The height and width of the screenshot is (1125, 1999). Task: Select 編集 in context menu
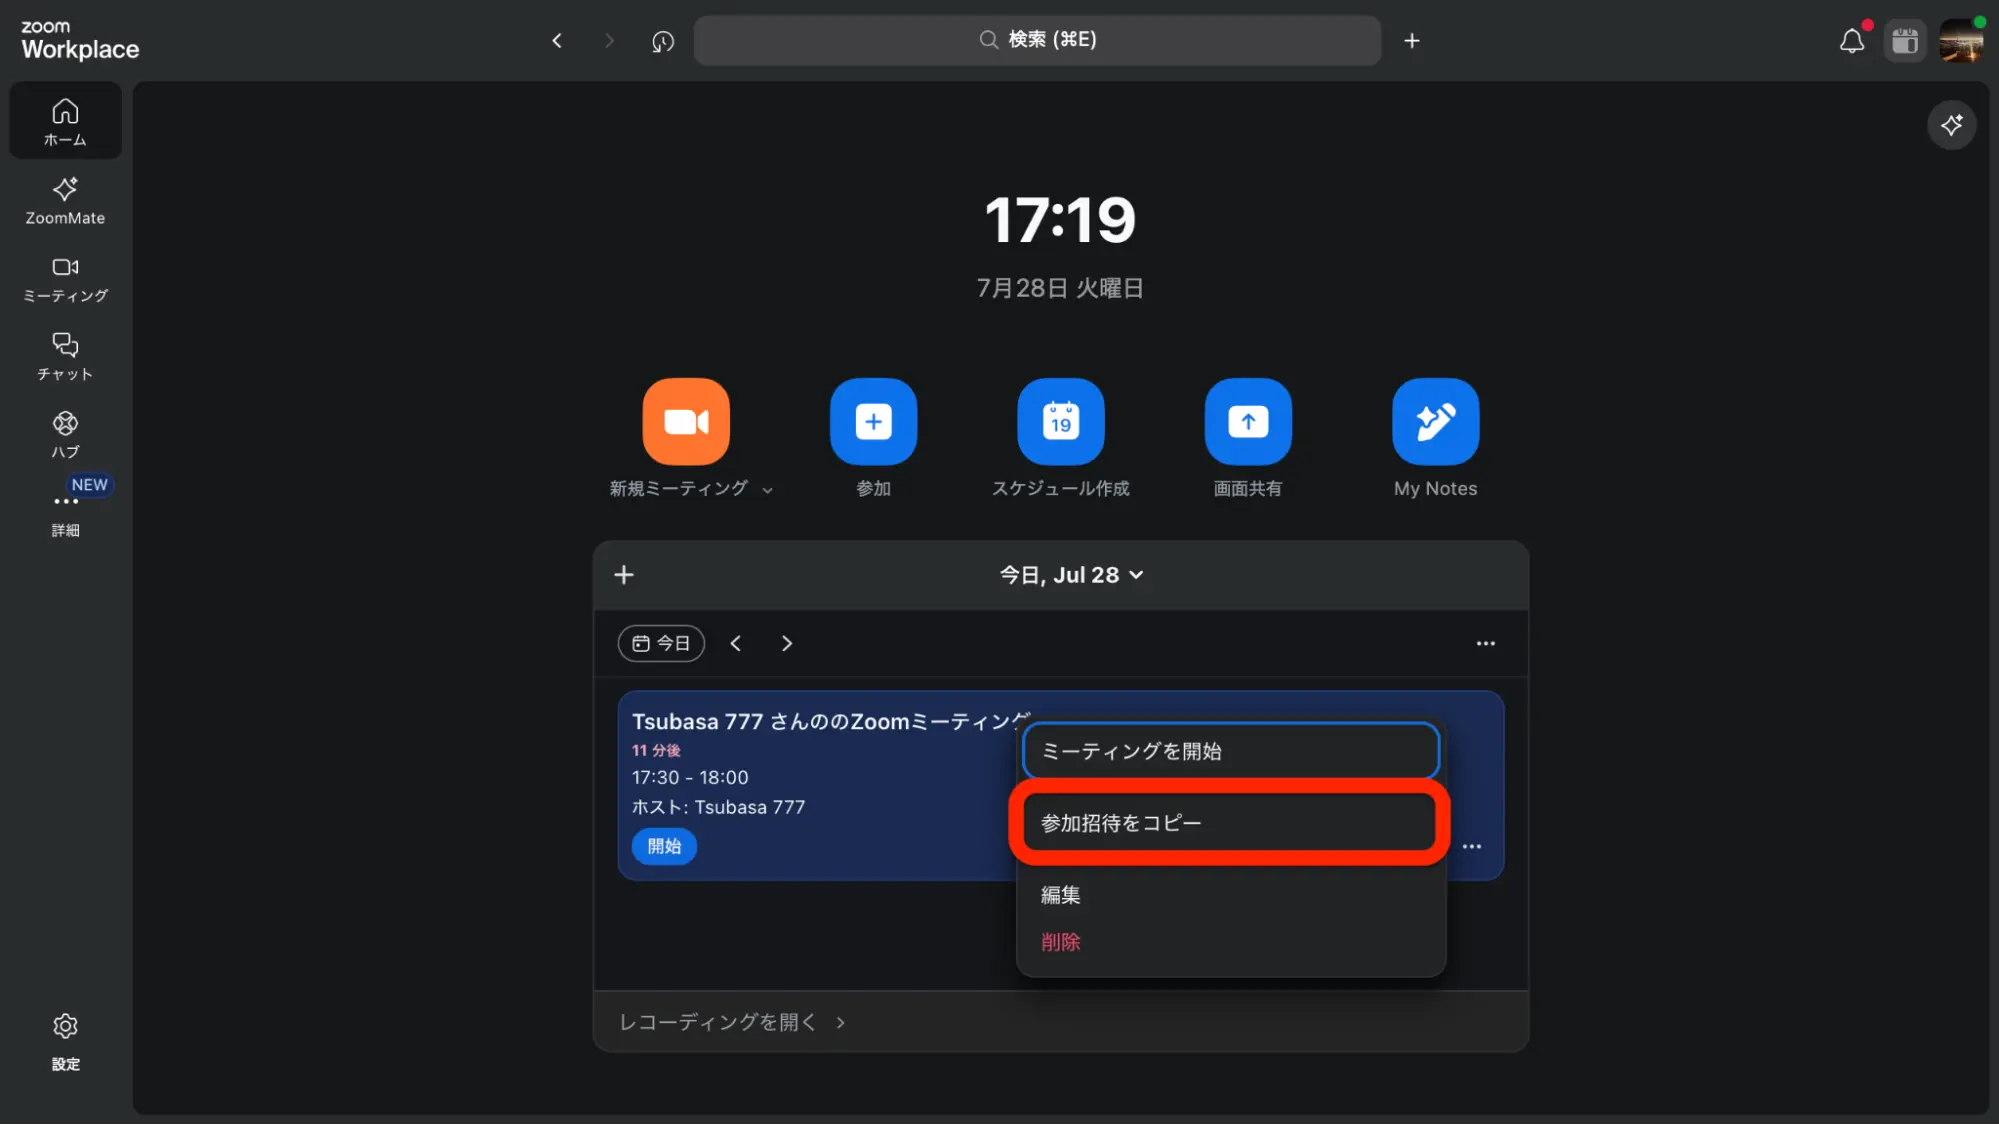[1230, 895]
